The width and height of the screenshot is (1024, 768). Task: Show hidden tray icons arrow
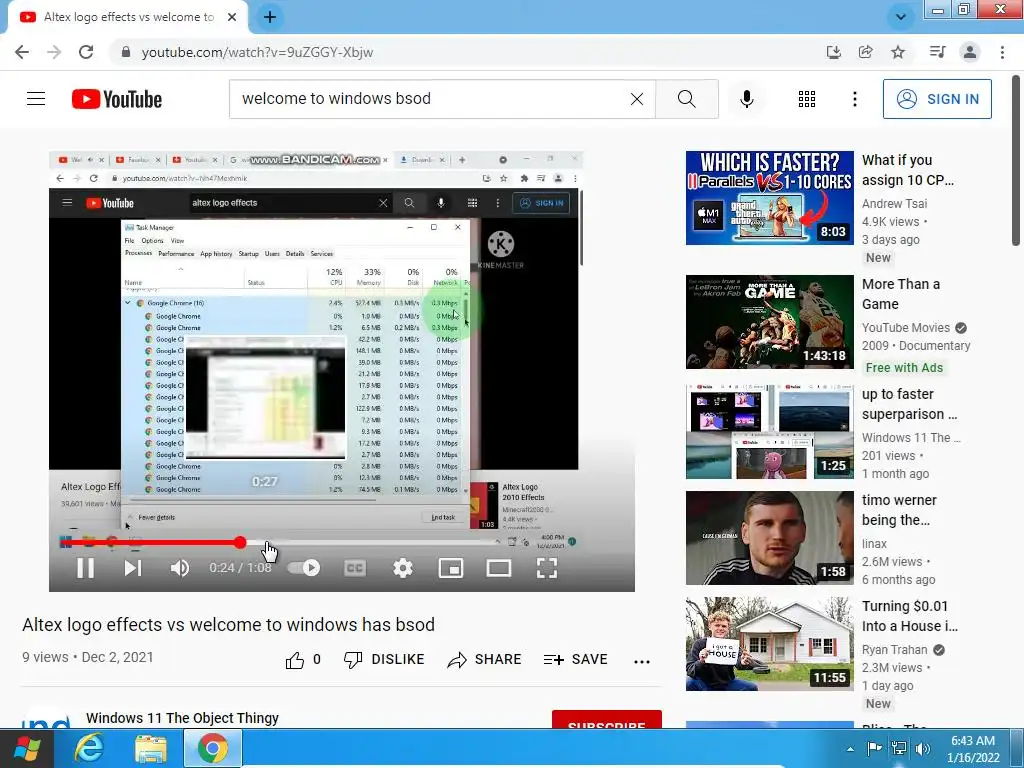(850, 749)
